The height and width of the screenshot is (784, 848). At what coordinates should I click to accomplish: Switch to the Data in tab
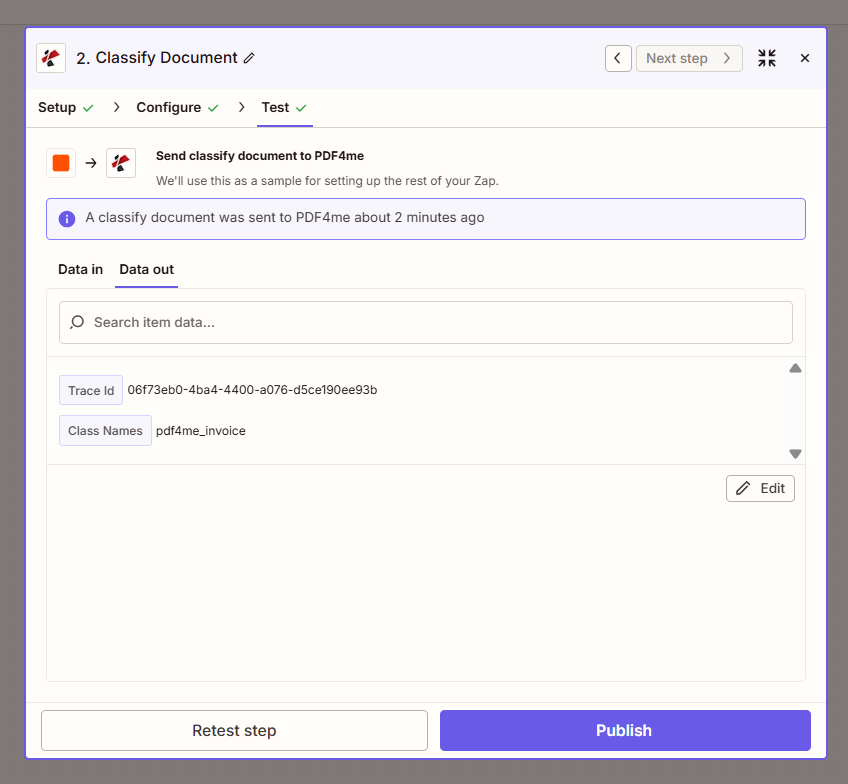[80, 269]
